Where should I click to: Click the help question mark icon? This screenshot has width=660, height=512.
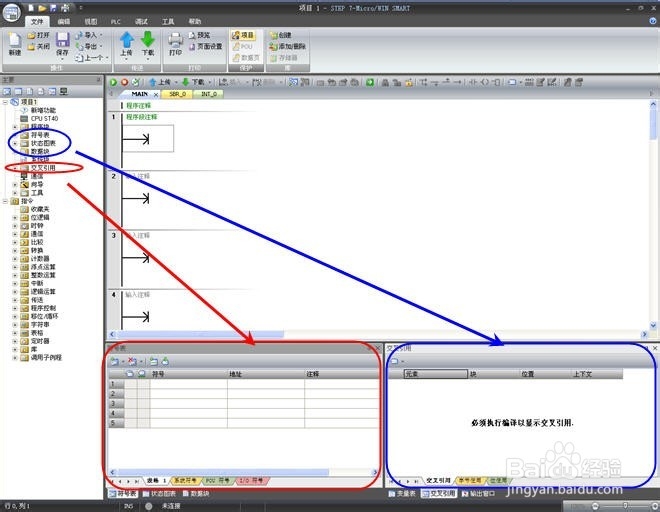coord(653,21)
